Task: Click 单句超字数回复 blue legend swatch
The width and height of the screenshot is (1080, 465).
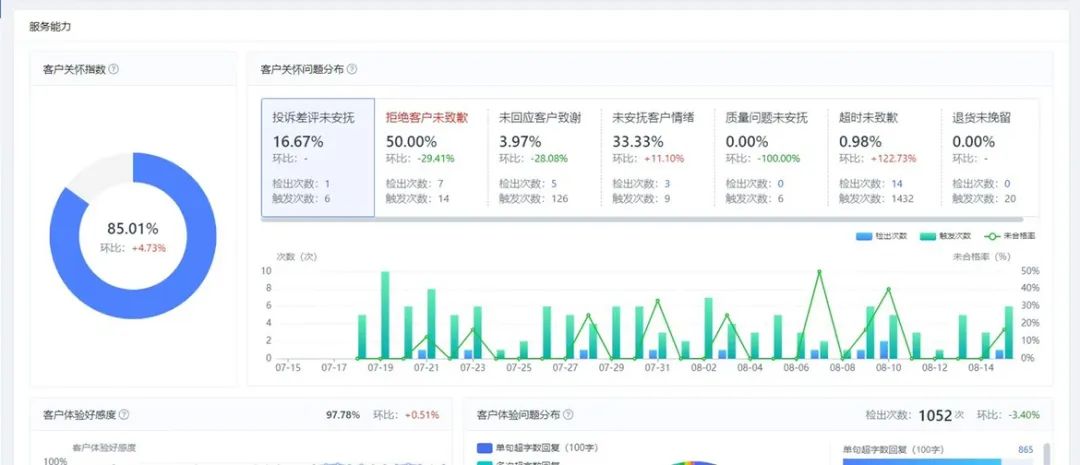Action: click(x=485, y=448)
